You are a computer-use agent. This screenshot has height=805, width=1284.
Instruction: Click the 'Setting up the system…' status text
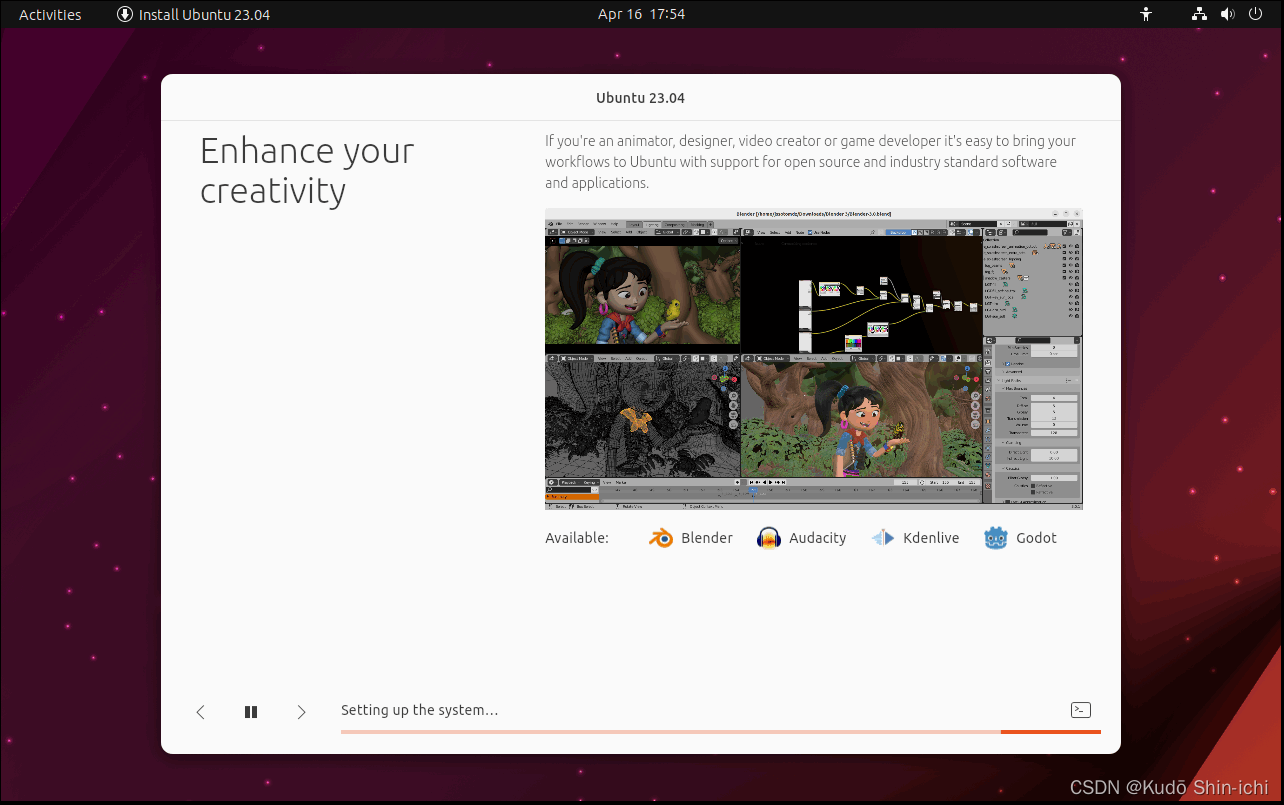pos(420,710)
